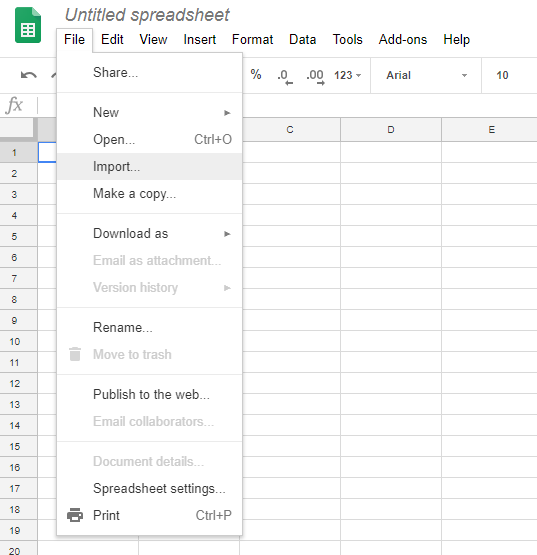The image size is (537, 555).
Task: Select Import... in File menu
Action: click(x=149, y=166)
